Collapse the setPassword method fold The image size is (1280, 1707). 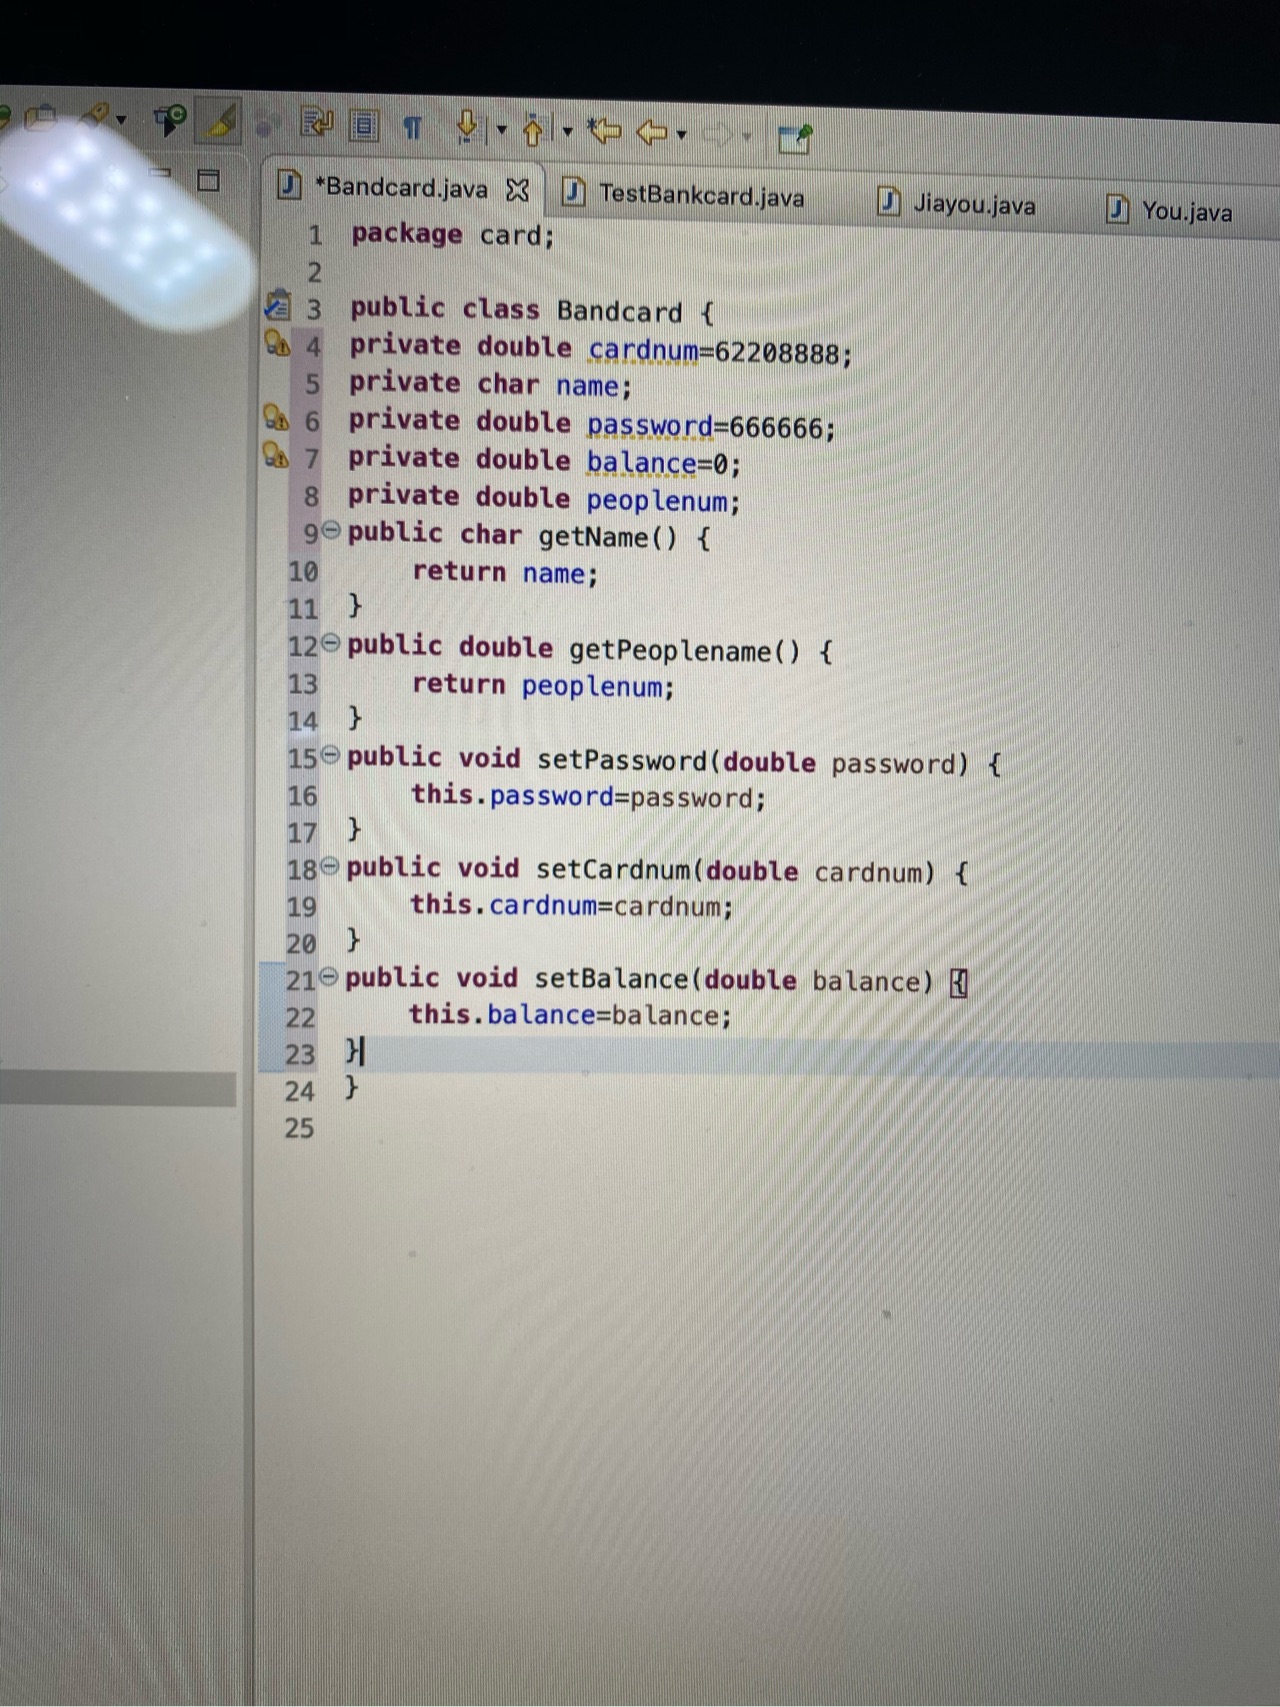pos(330,755)
